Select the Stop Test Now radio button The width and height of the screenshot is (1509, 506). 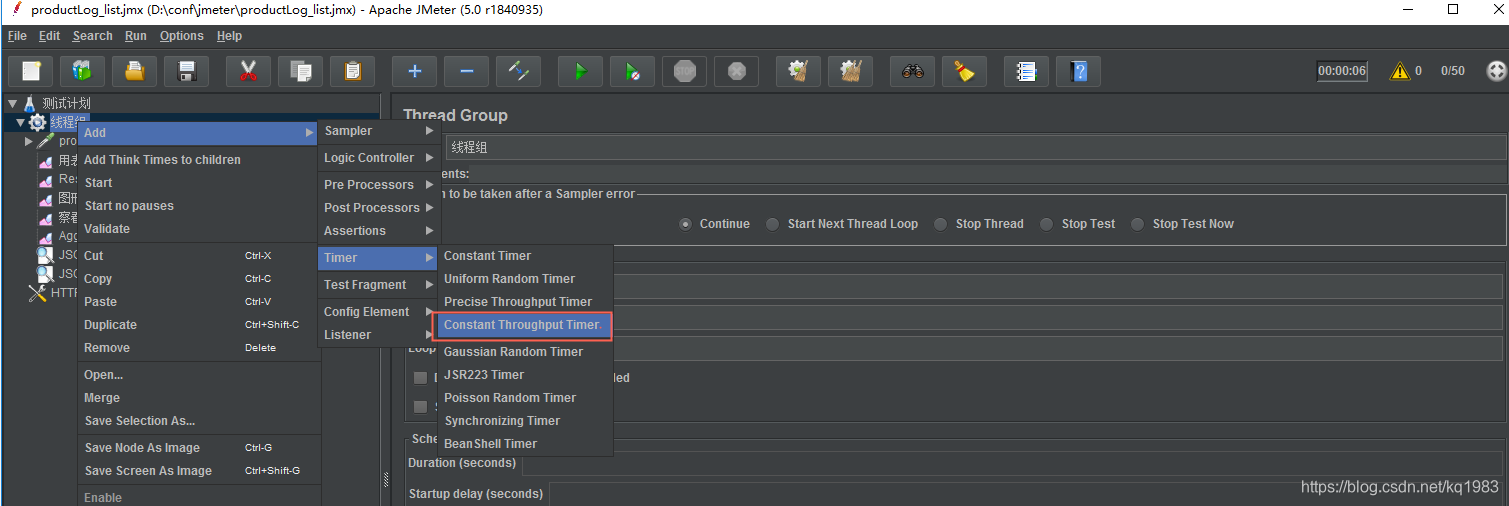(x=1137, y=224)
